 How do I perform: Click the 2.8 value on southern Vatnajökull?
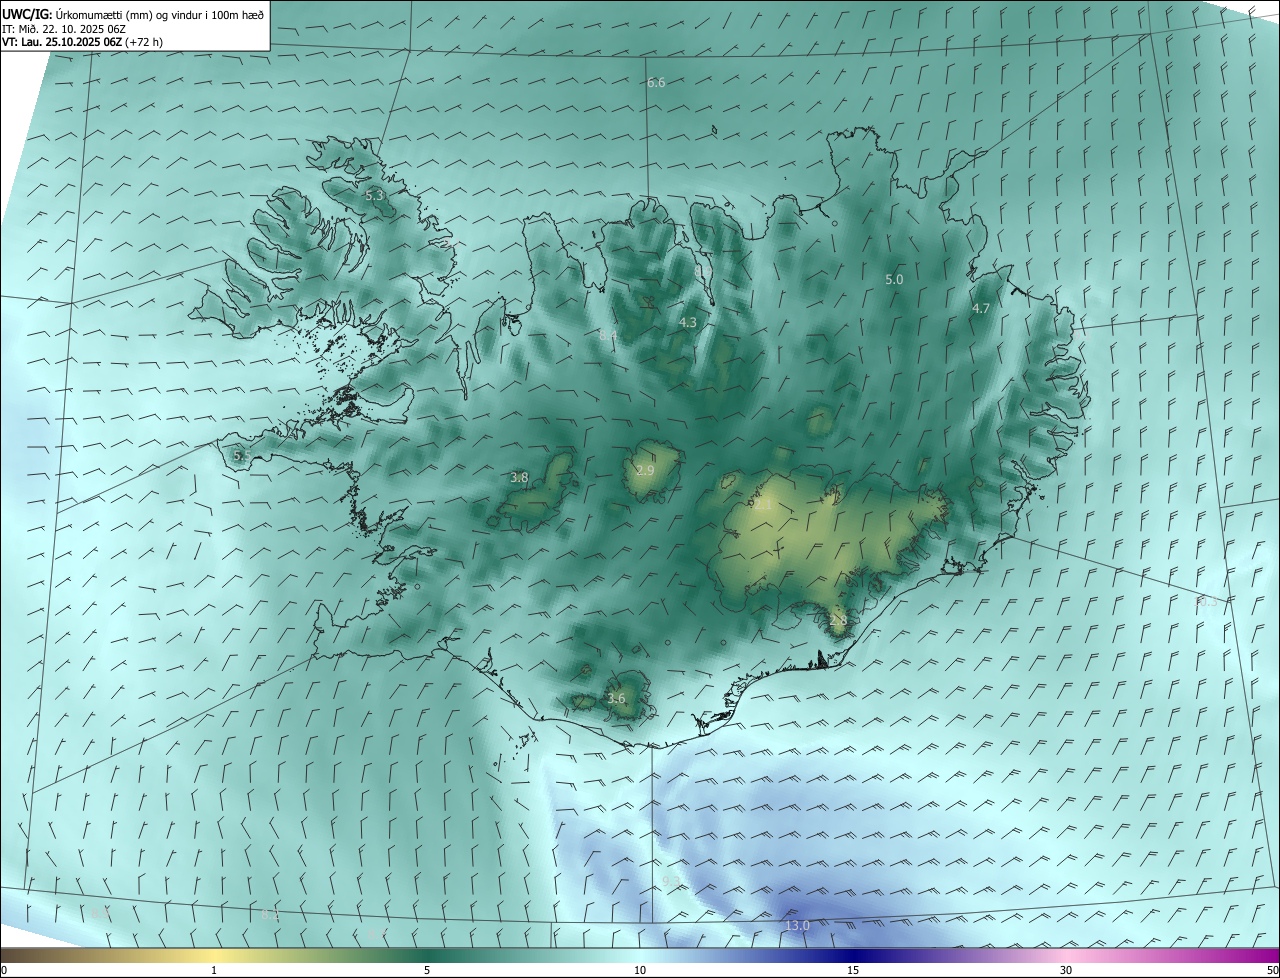pyautogui.click(x=838, y=621)
